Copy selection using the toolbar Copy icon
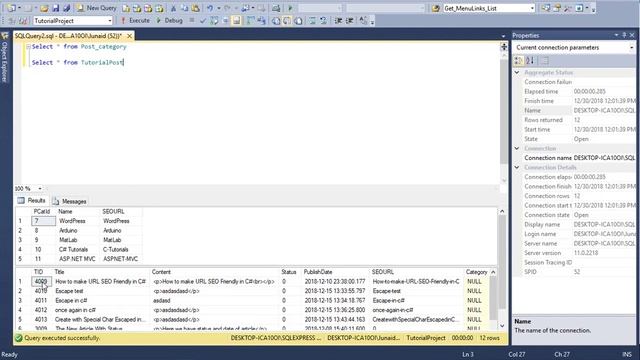The width and height of the screenshot is (640, 360). (x=184, y=8)
